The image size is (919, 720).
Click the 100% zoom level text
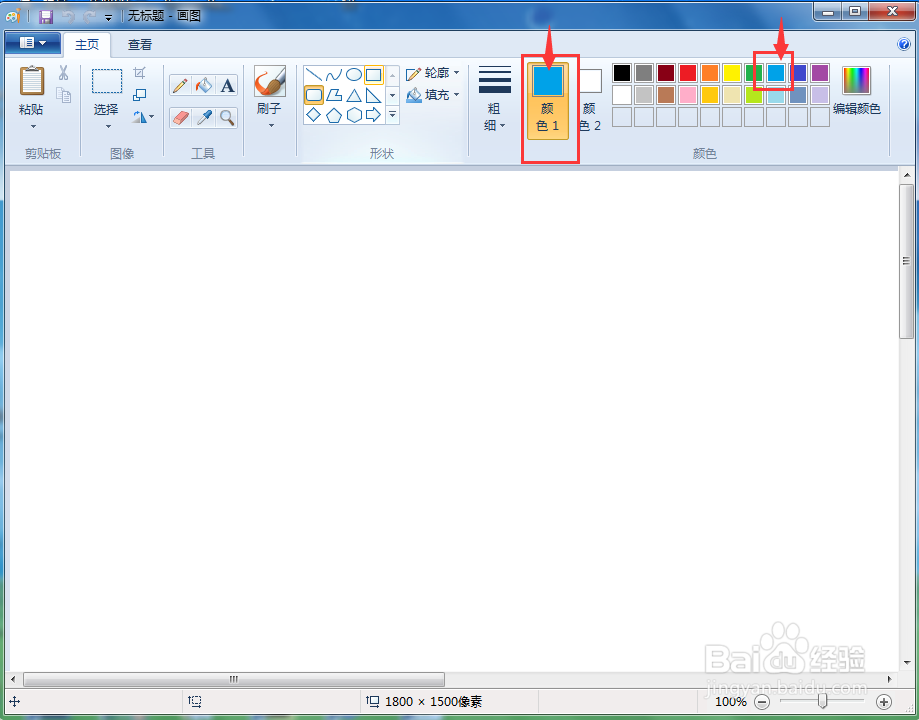tap(731, 702)
